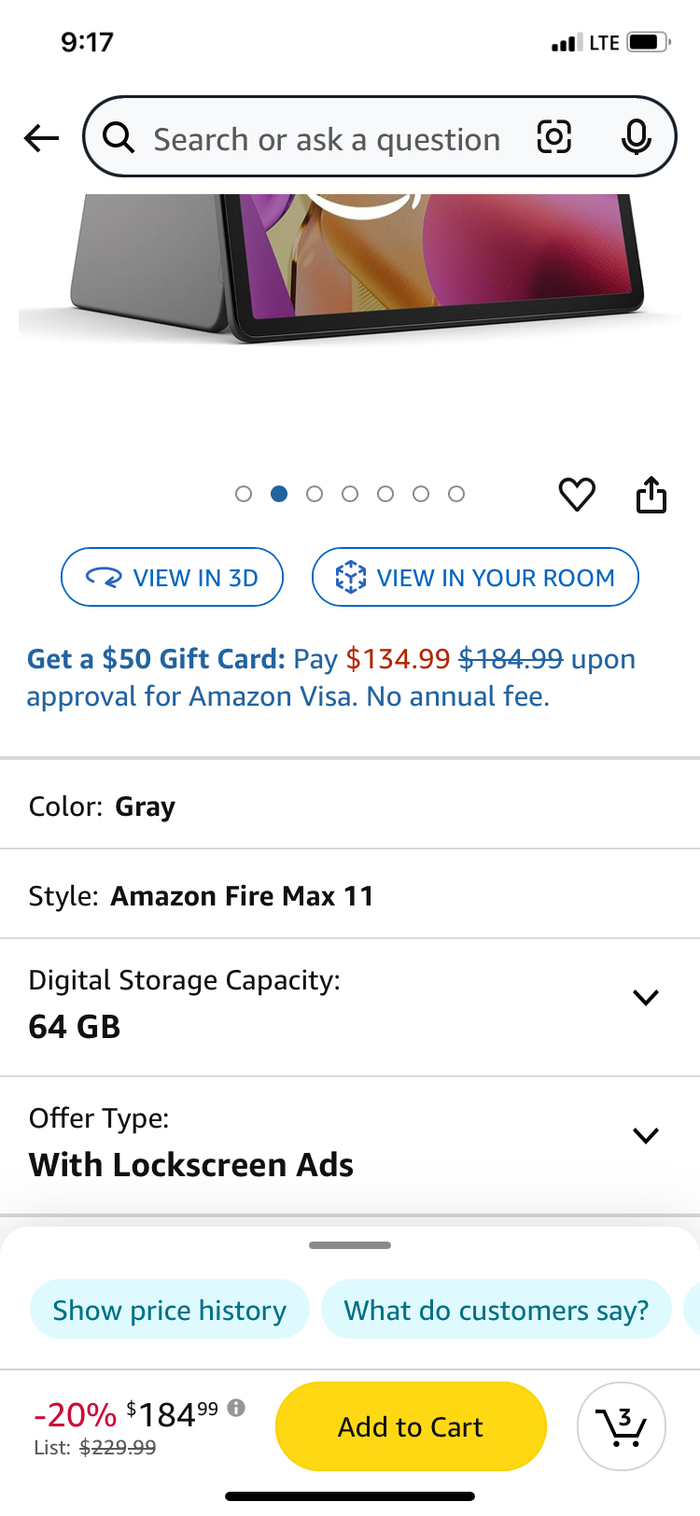Tap the microphone voice search icon

tap(636, 138)
